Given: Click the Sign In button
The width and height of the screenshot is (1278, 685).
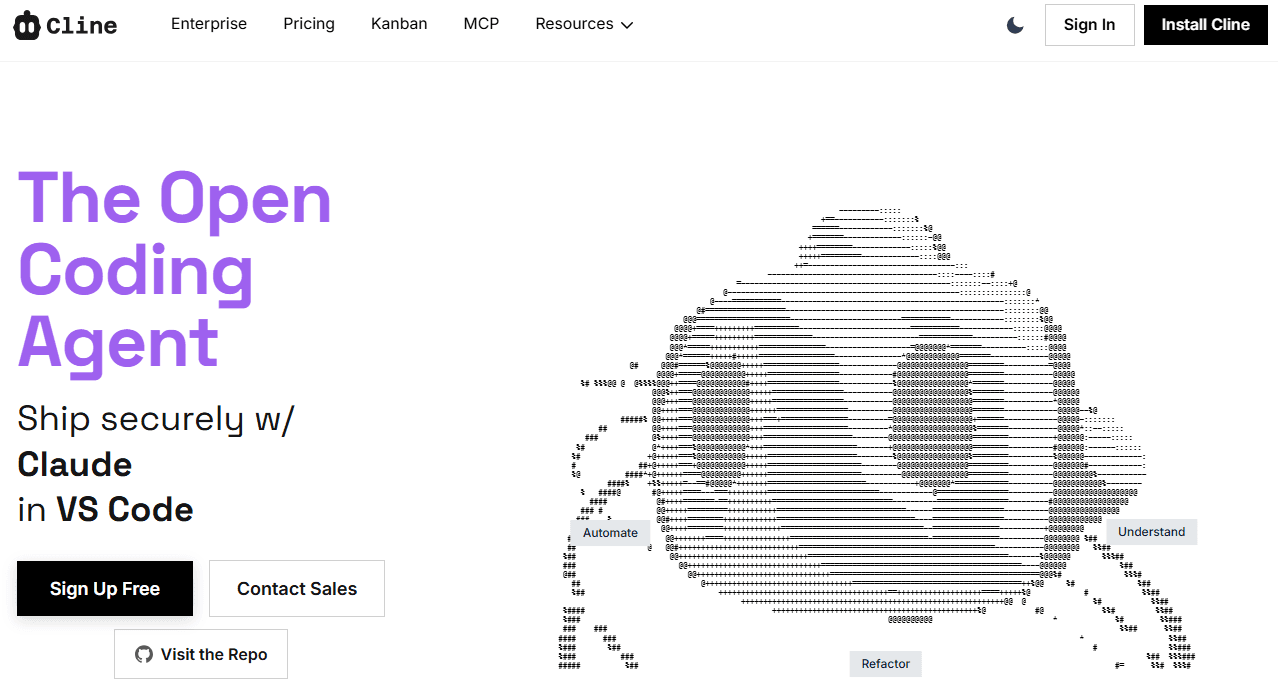Looking at the screenshot, I should [1089, 25].
